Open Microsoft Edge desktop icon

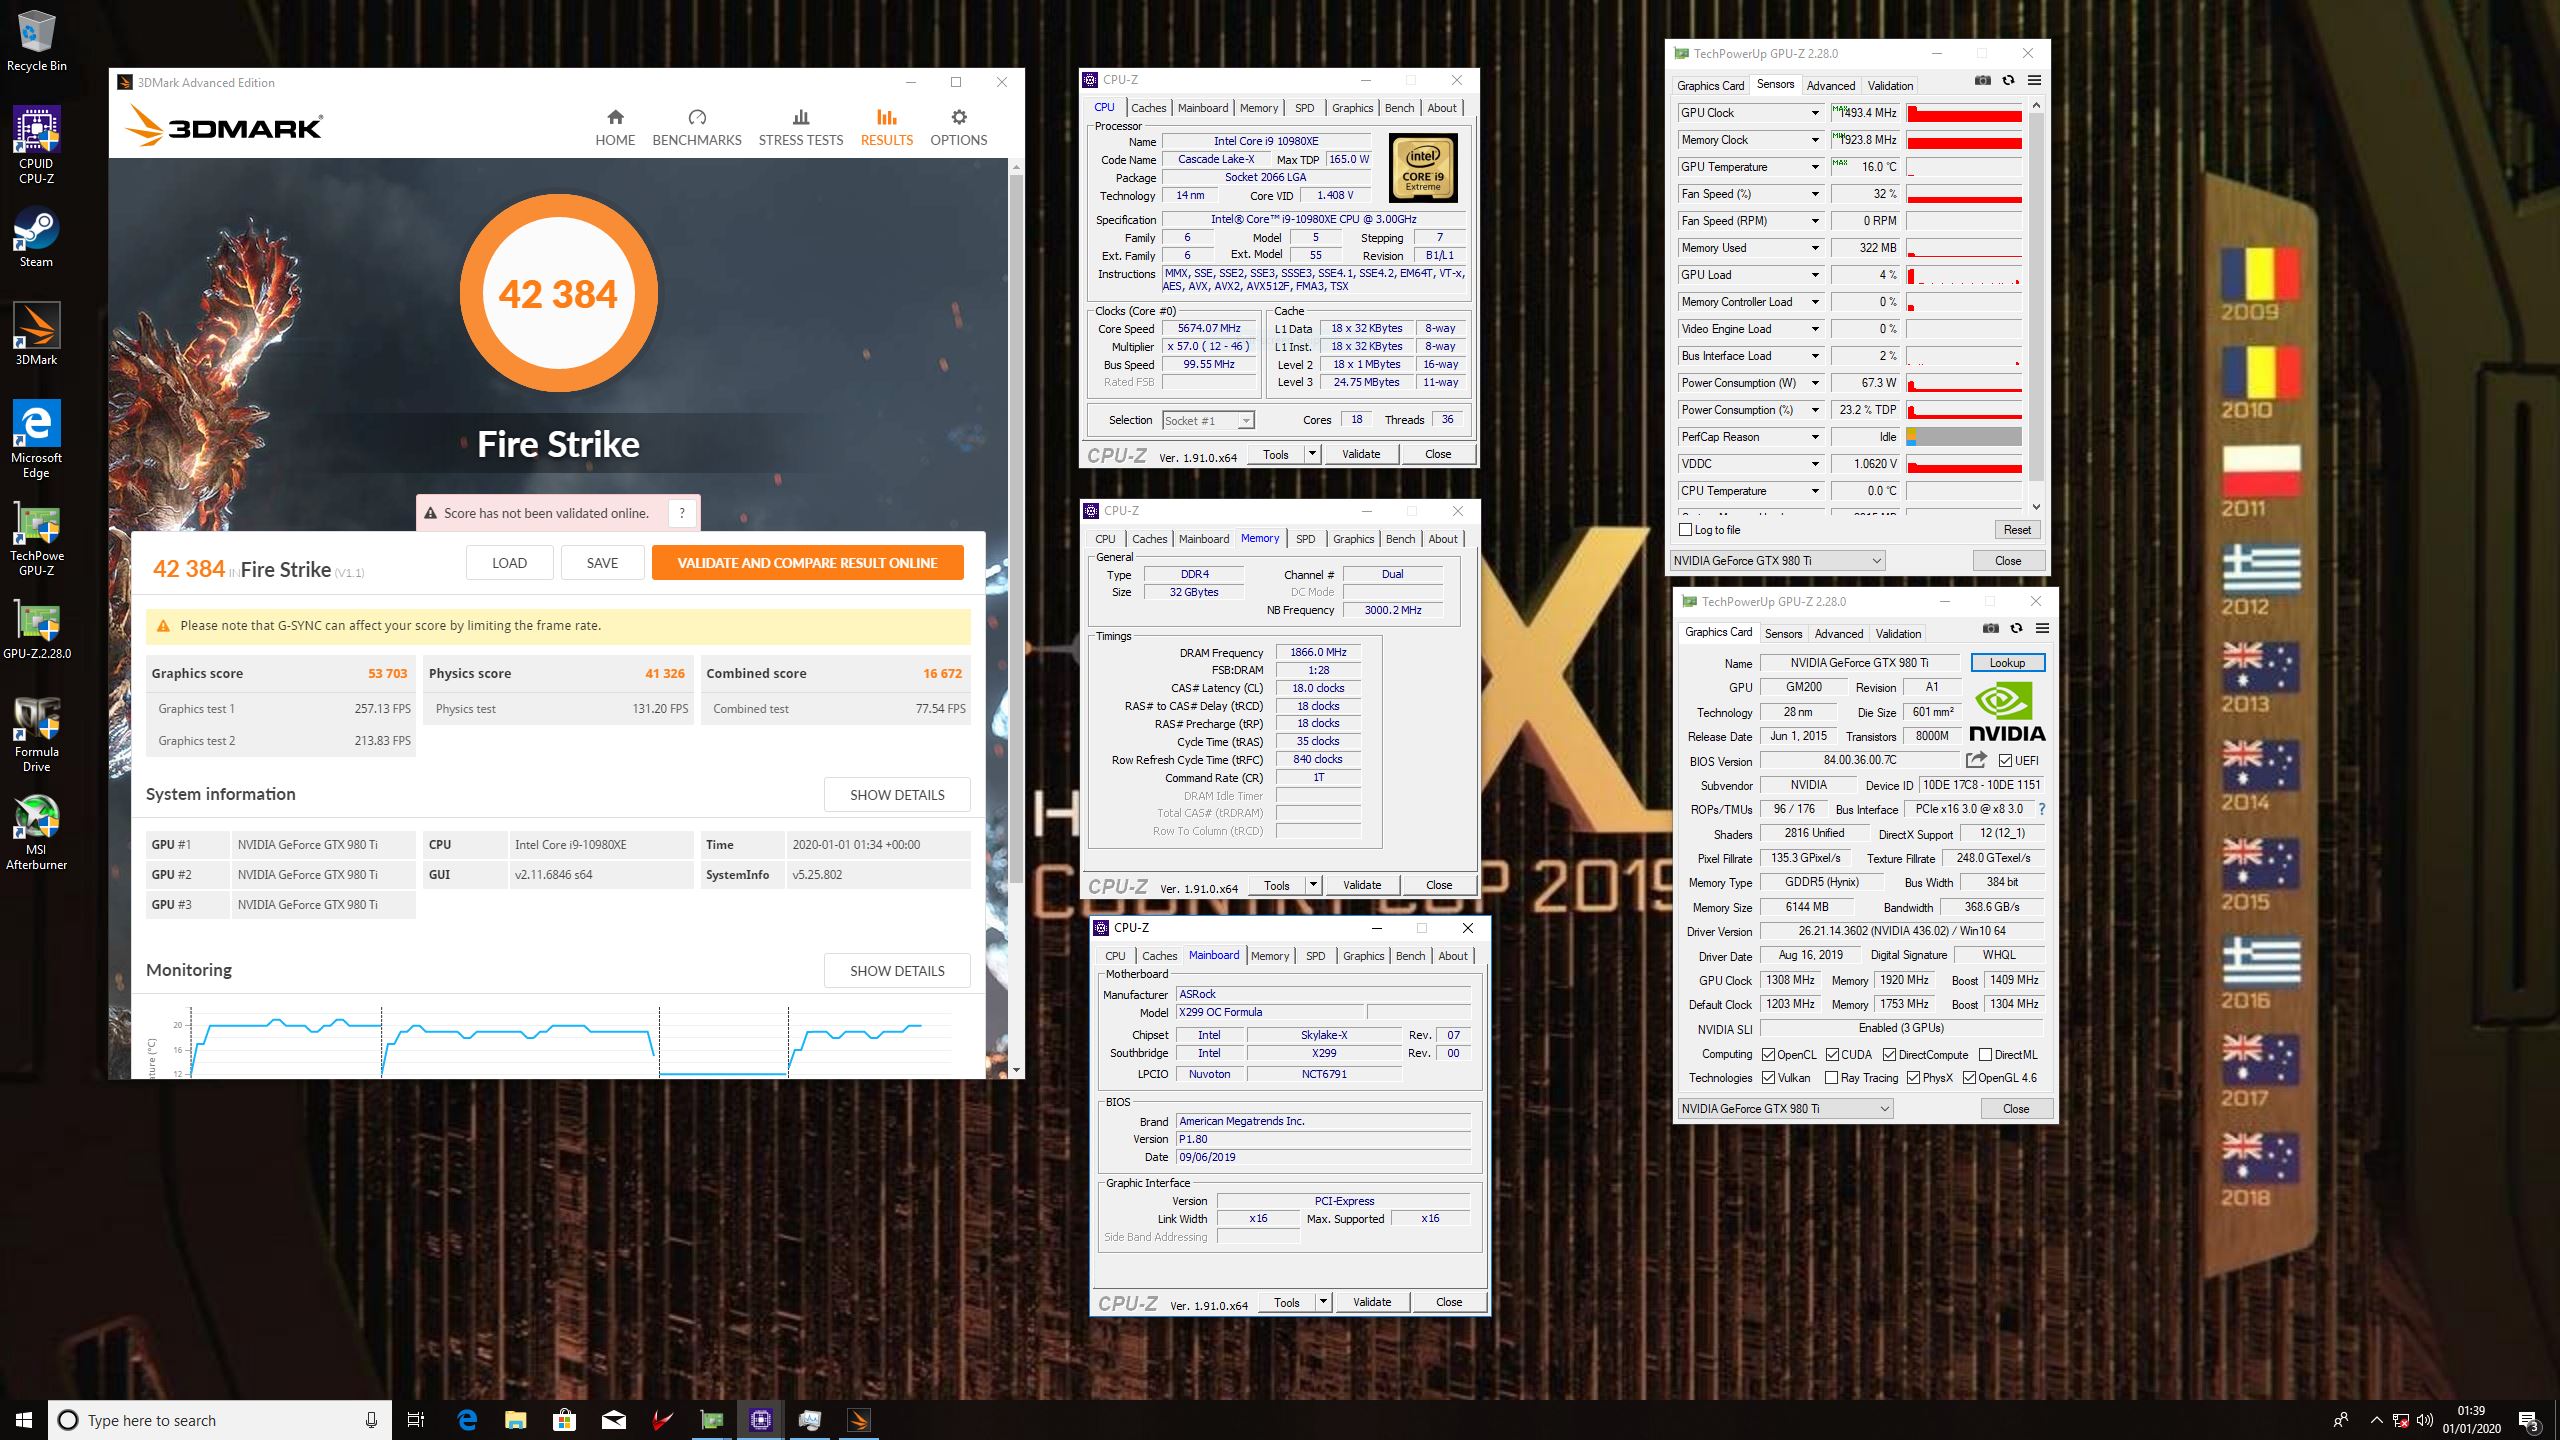(36, 440)
